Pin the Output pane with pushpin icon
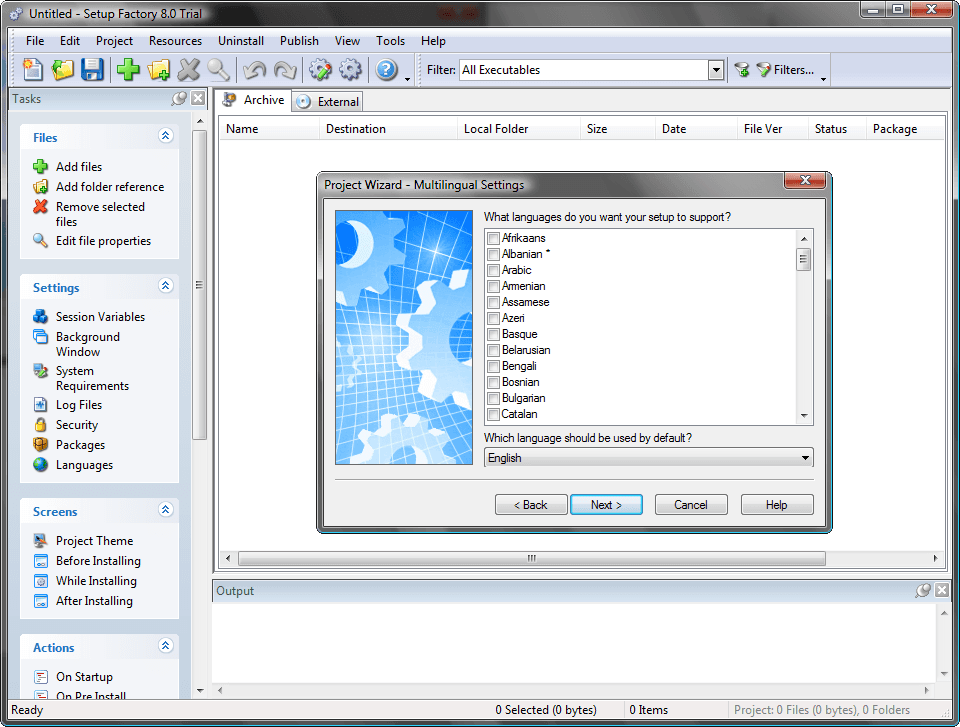960x727 pixels. 923,590
